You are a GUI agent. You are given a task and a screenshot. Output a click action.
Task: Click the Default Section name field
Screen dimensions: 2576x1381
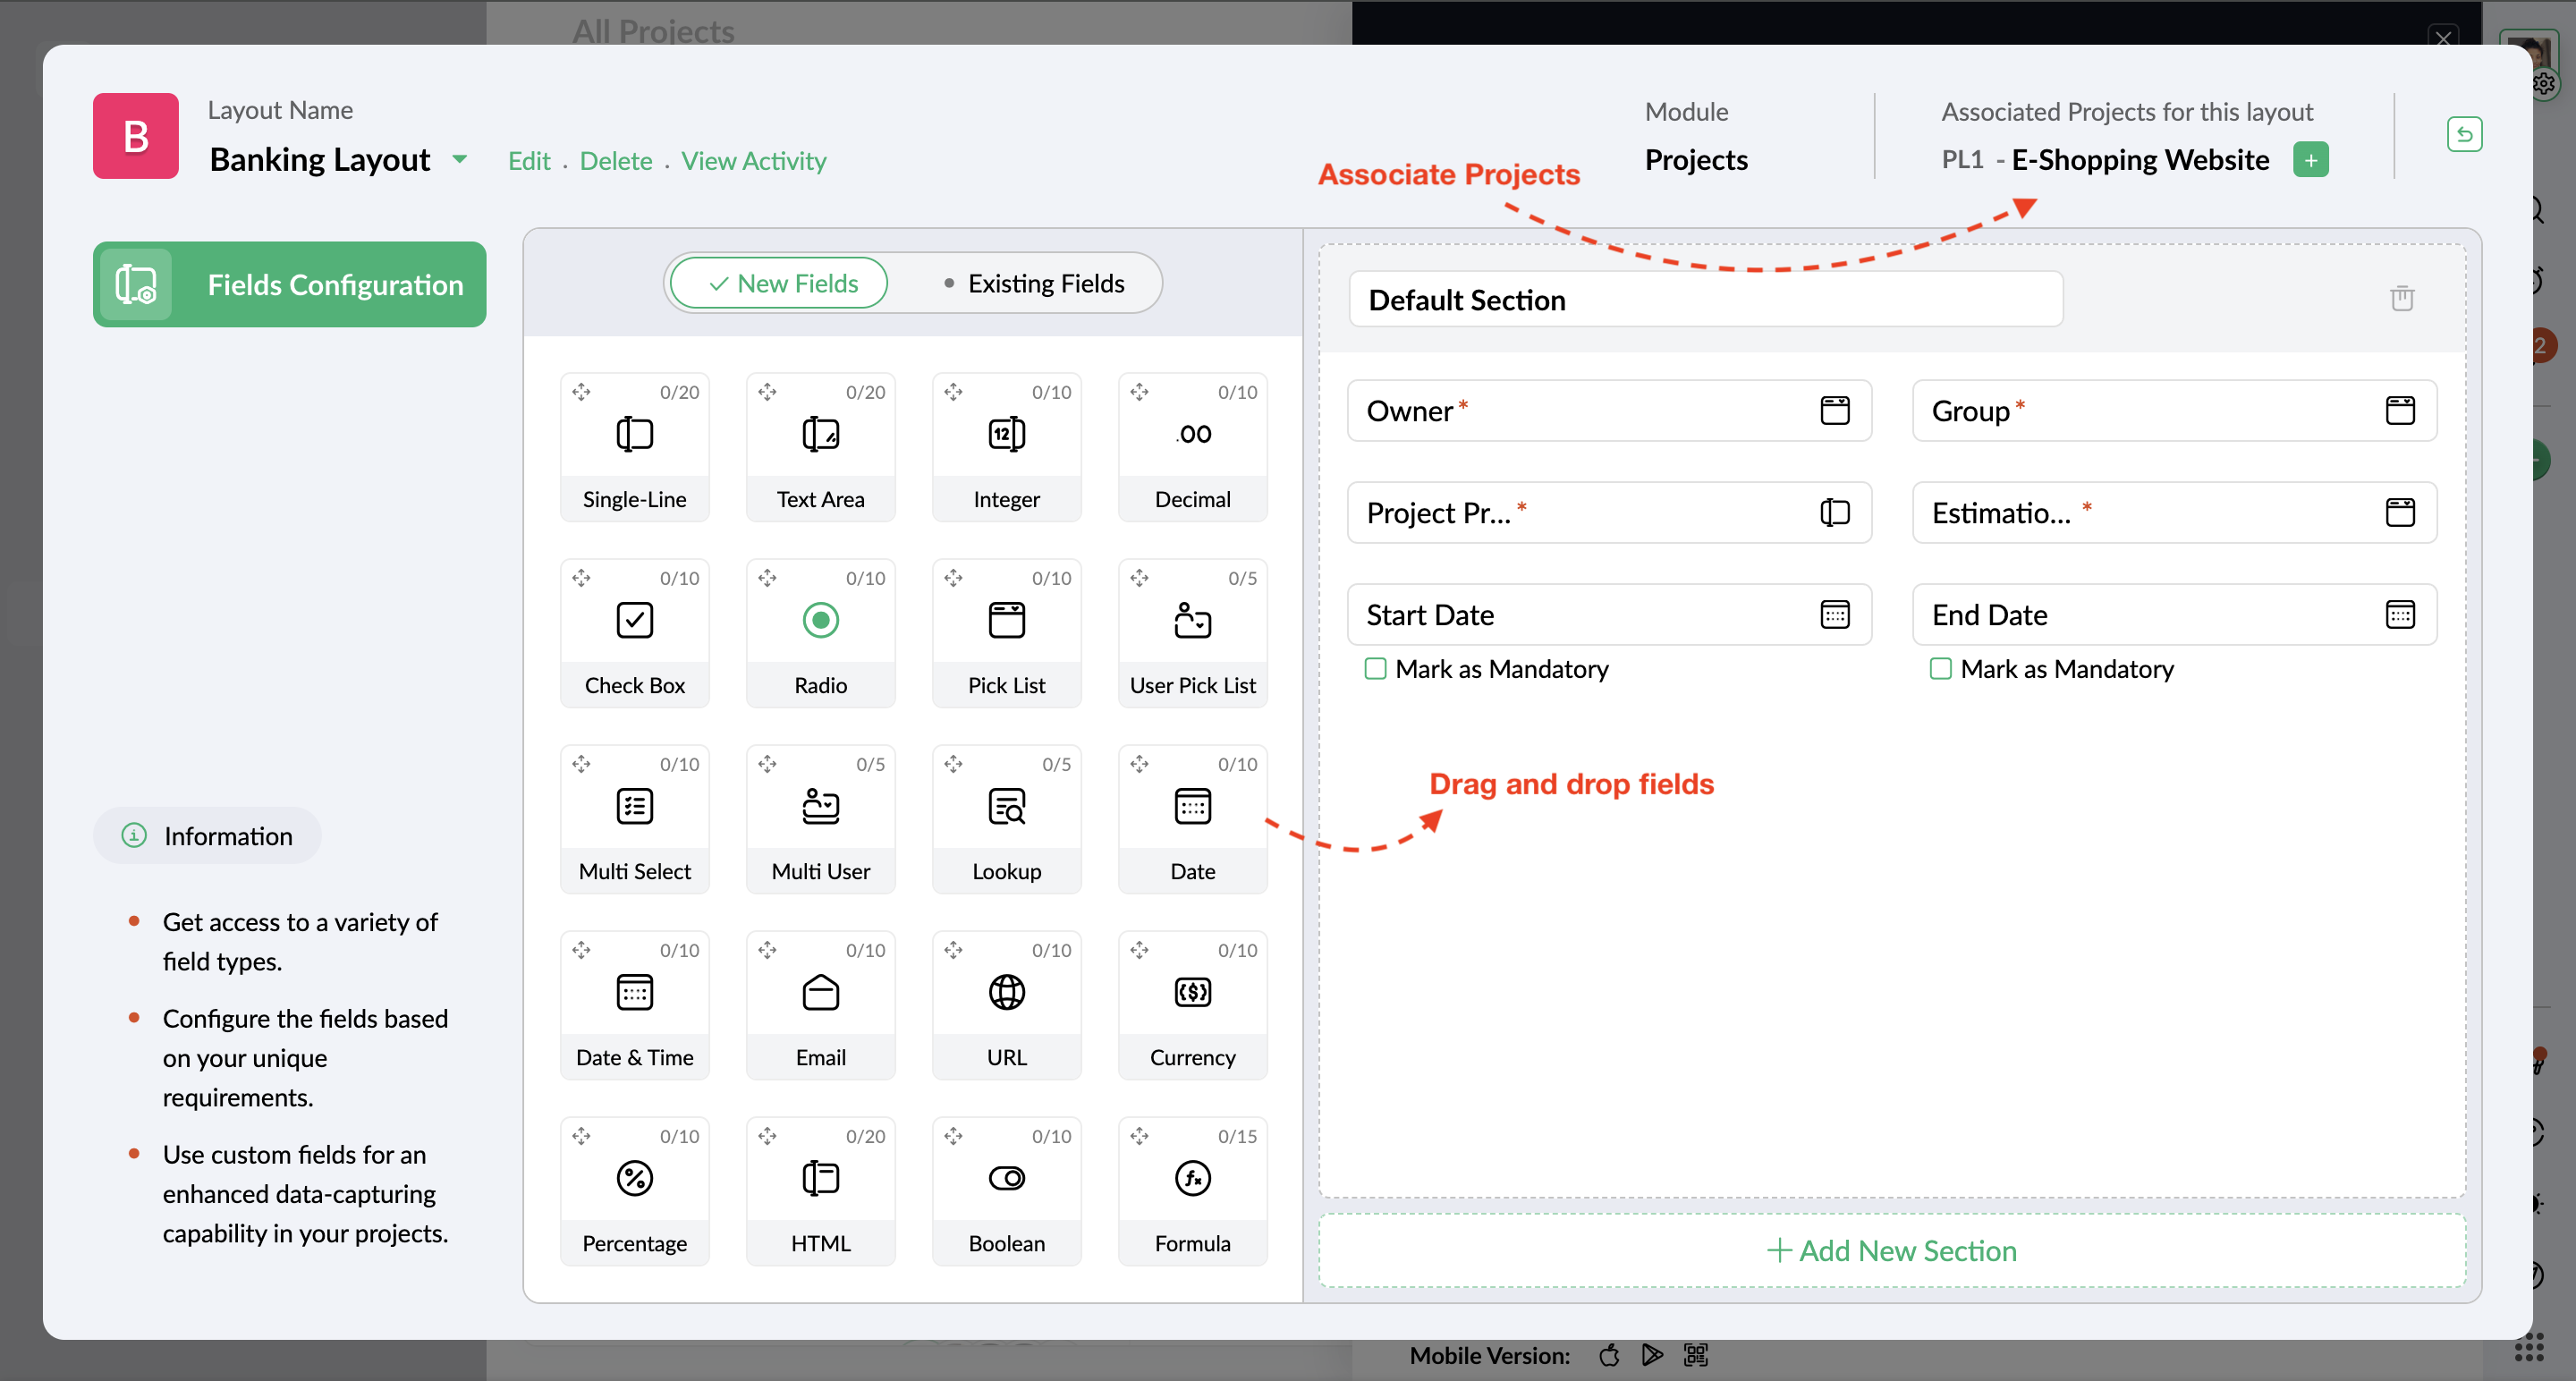1704,299
